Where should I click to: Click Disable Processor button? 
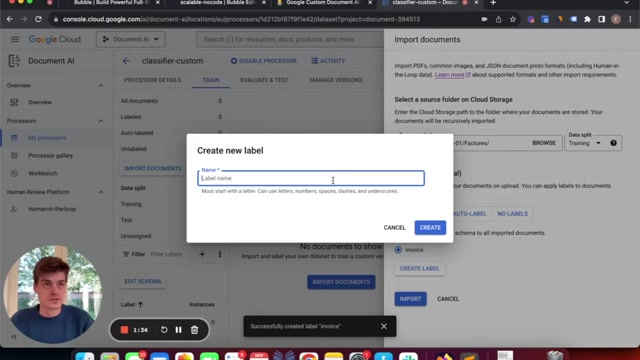(264, 61)
